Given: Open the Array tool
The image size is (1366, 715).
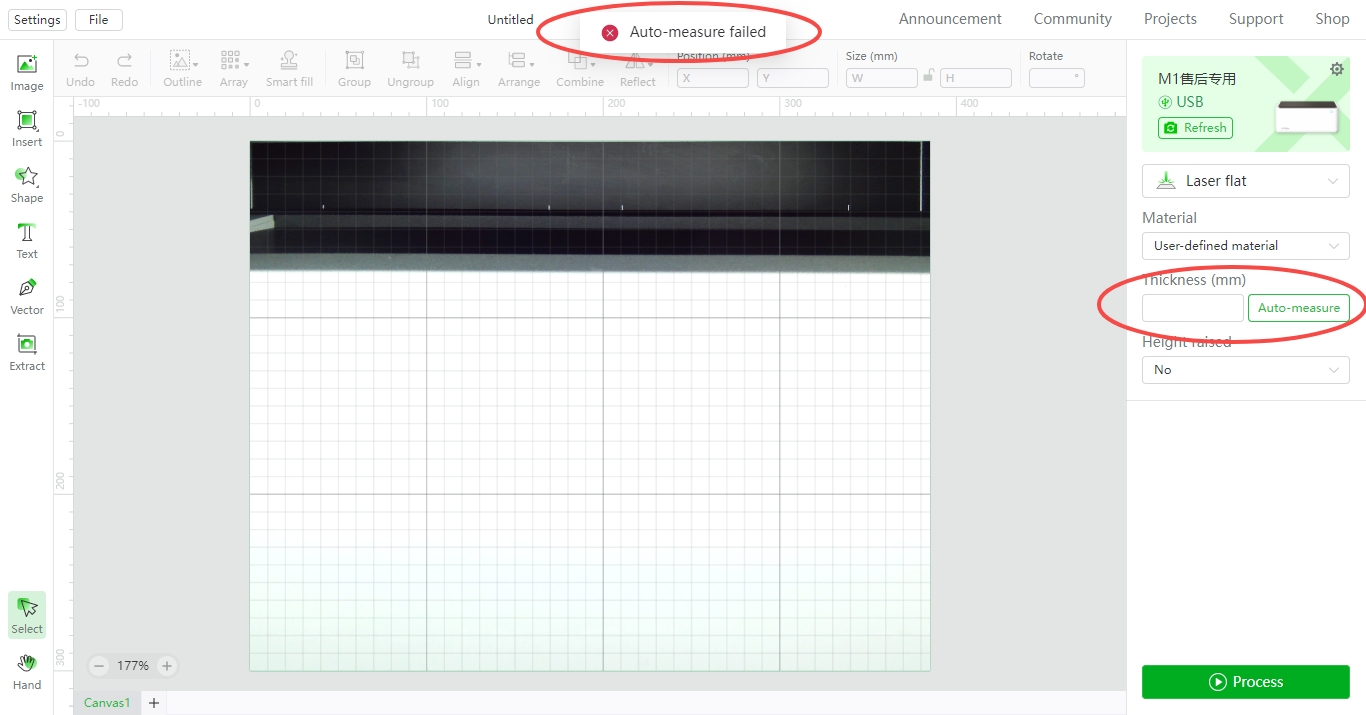Looking at the screenshot, I should (x=234, y=69).
